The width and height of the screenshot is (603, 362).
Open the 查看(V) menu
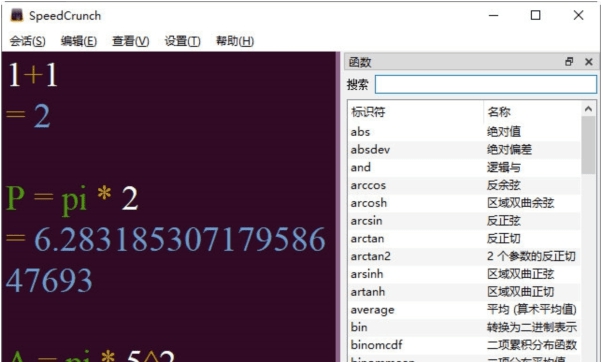pos(130,41)
